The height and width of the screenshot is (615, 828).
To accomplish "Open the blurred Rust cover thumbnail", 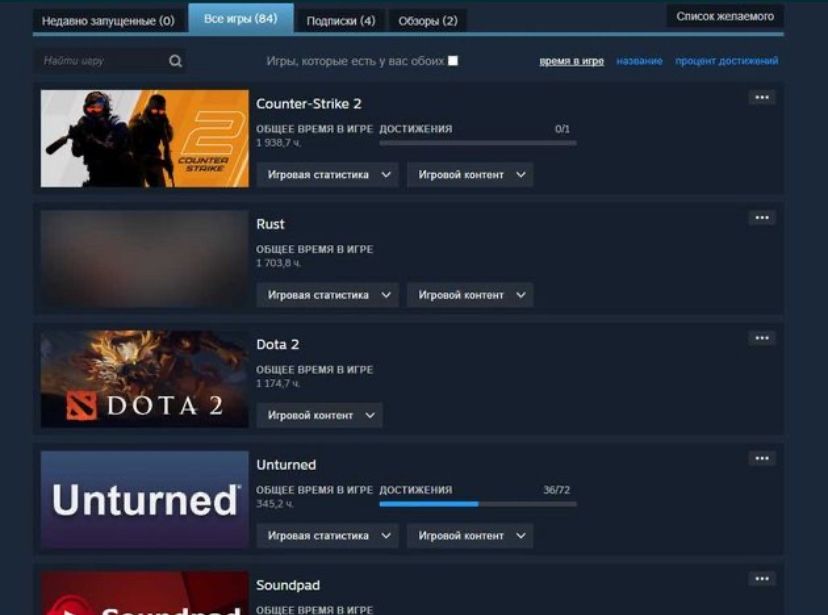I will pos(145,259).
